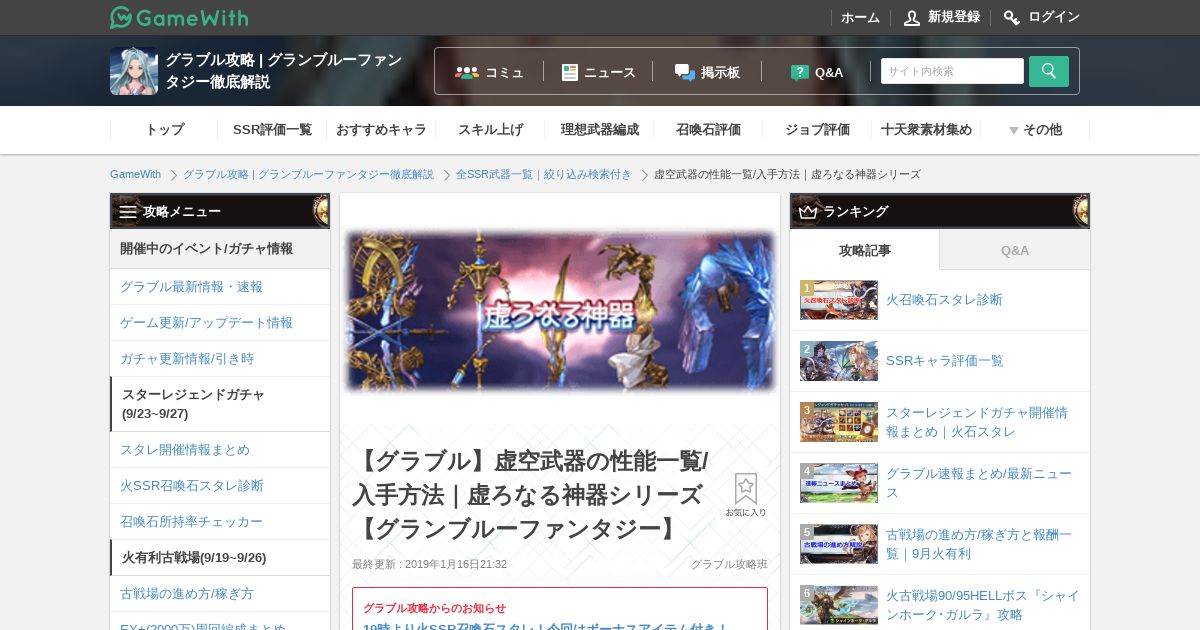Open 召喚石所持率チェッカー sidebar link
1200x630 pixels.
[220, 522]
